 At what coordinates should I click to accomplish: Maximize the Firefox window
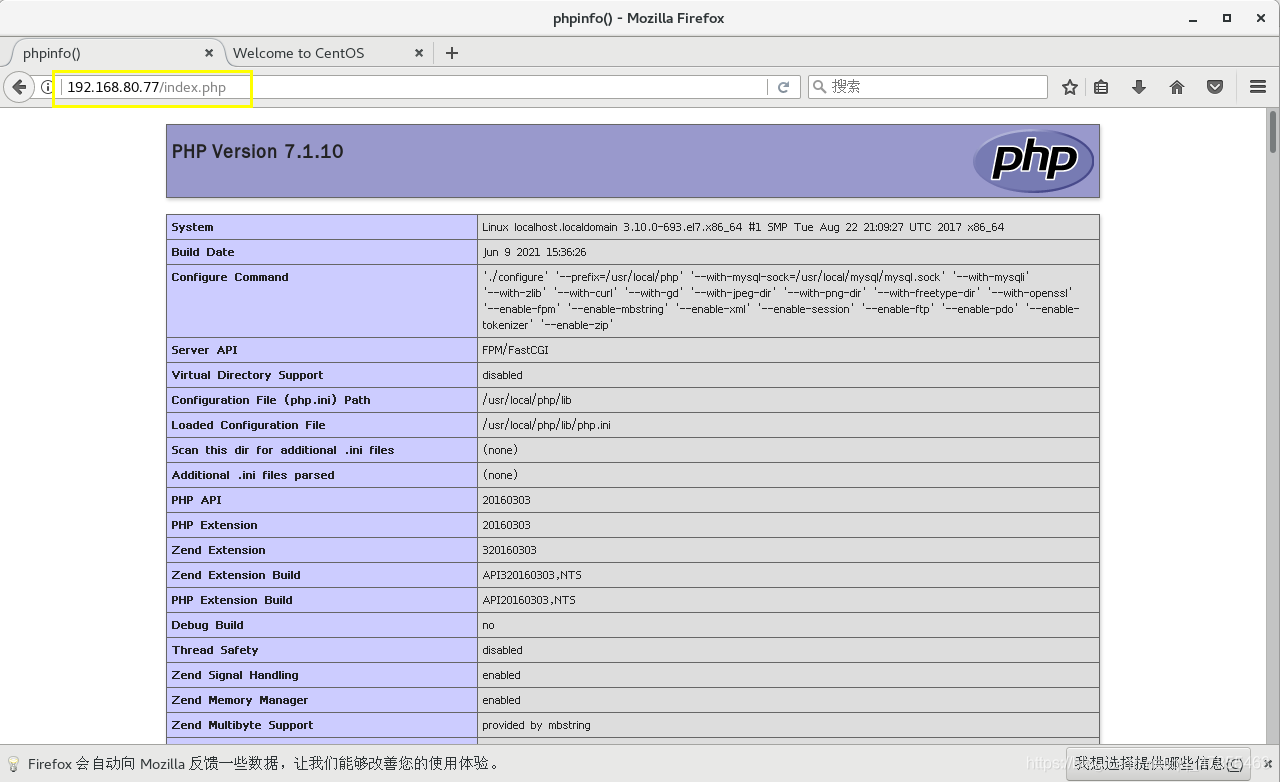1227,18
